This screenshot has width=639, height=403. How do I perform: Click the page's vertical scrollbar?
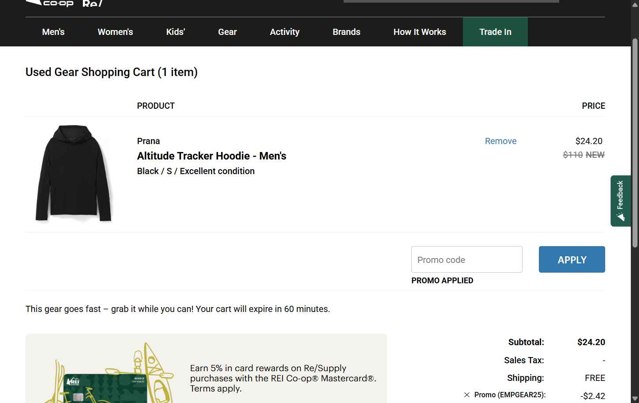[635, 200]
